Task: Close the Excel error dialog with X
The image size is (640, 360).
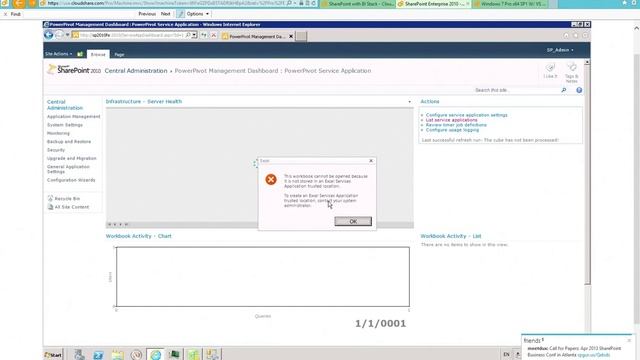Action: (371, 161)
